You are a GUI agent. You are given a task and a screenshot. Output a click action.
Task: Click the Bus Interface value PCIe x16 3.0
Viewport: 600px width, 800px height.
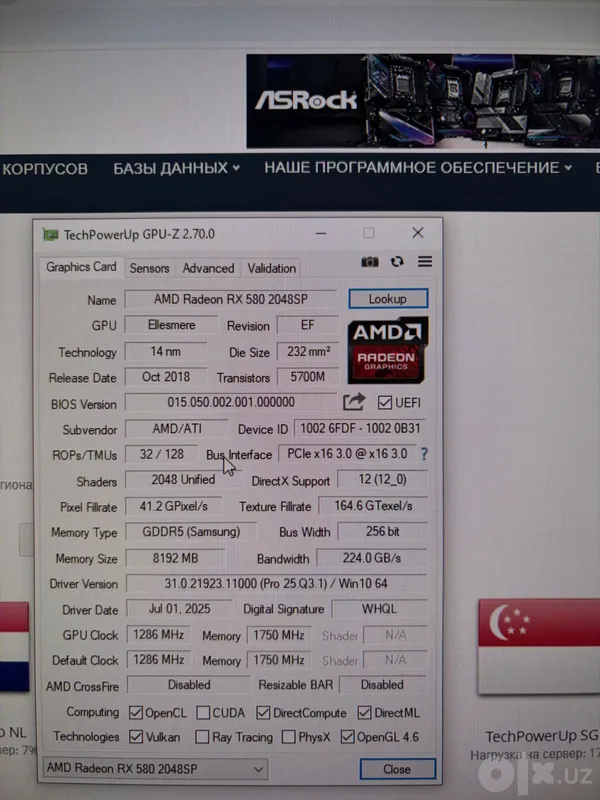point(347,454)
